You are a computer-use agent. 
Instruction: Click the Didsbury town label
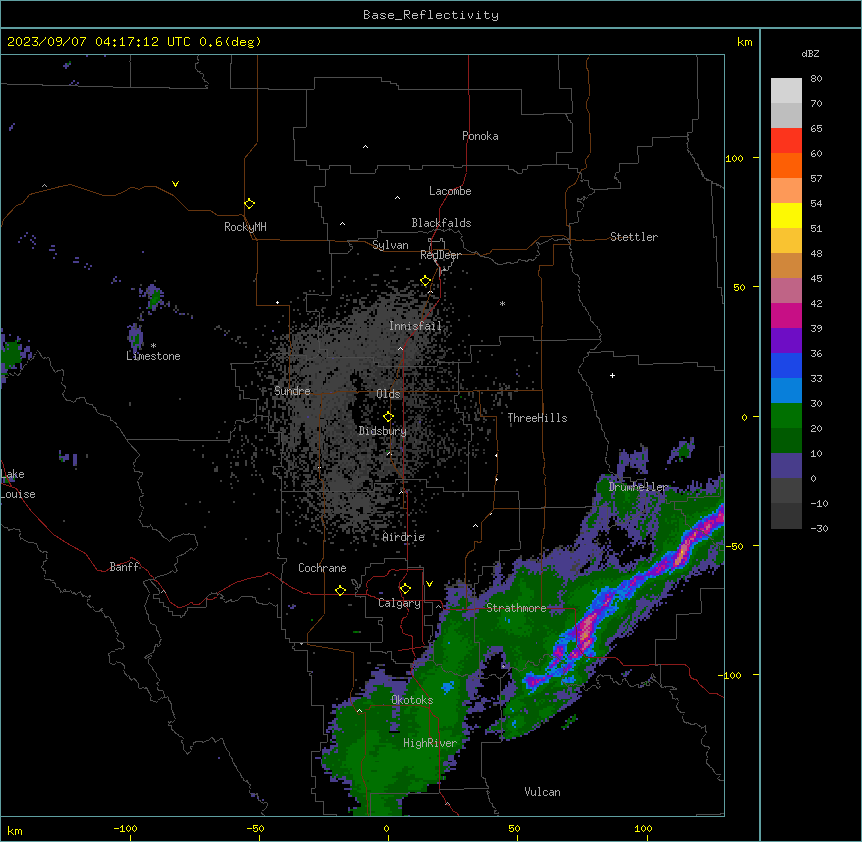click(383, 431)
